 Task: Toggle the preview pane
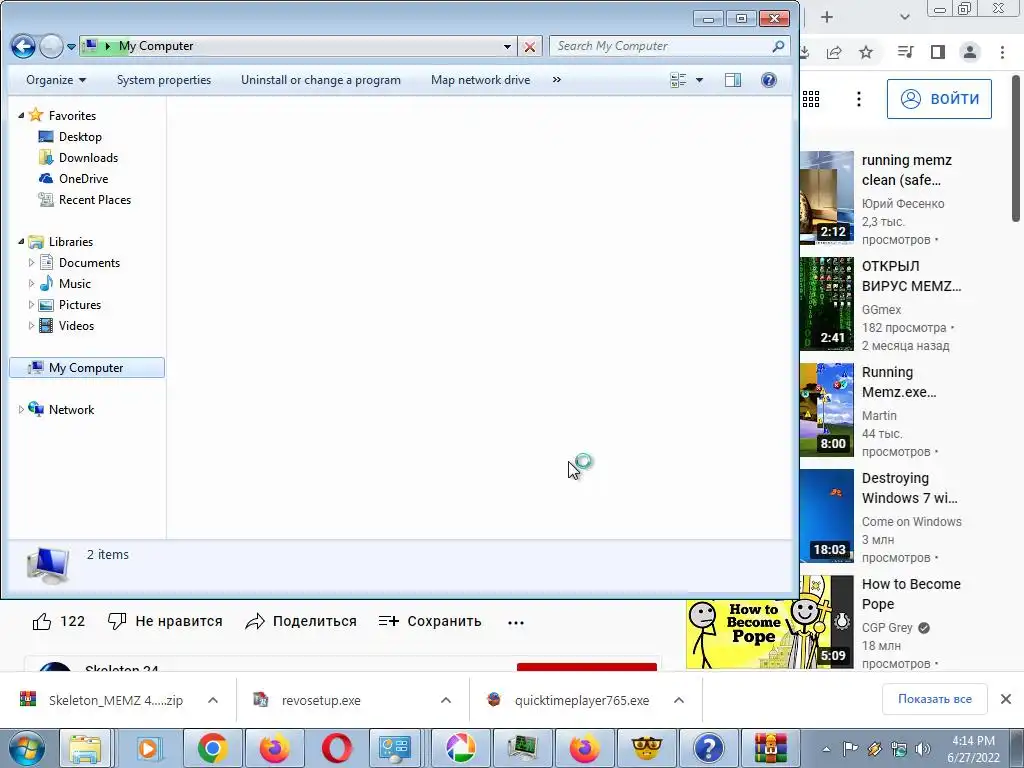pos(733,80)
